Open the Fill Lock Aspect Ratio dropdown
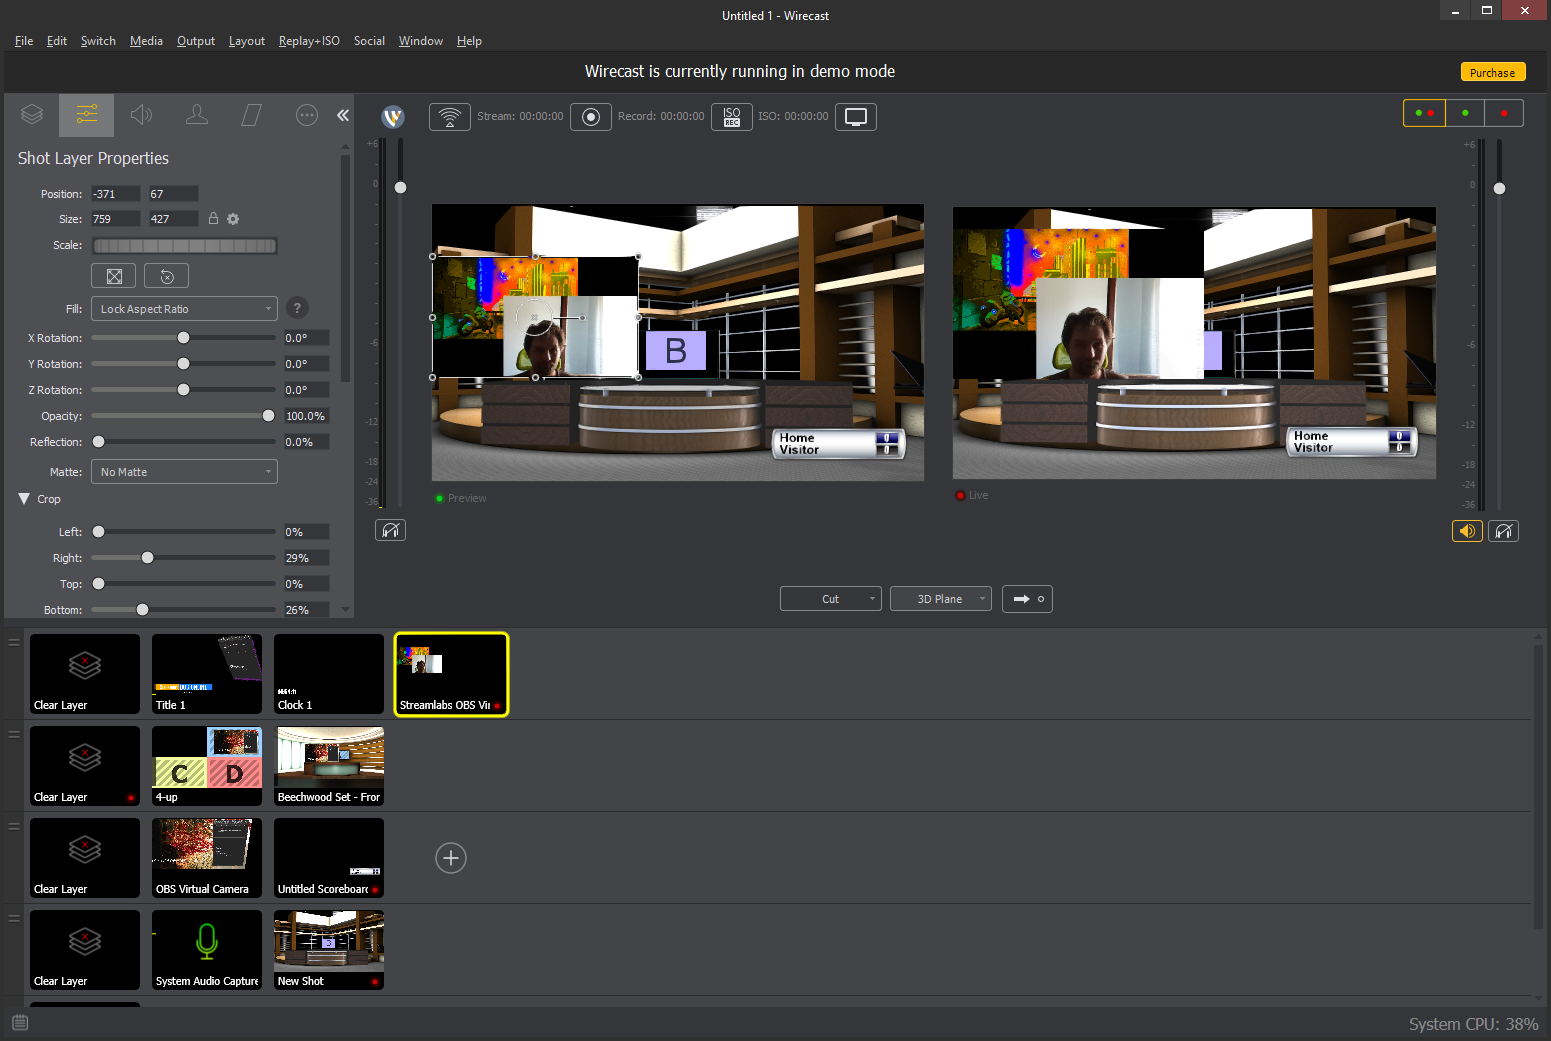 coord(184,309)
